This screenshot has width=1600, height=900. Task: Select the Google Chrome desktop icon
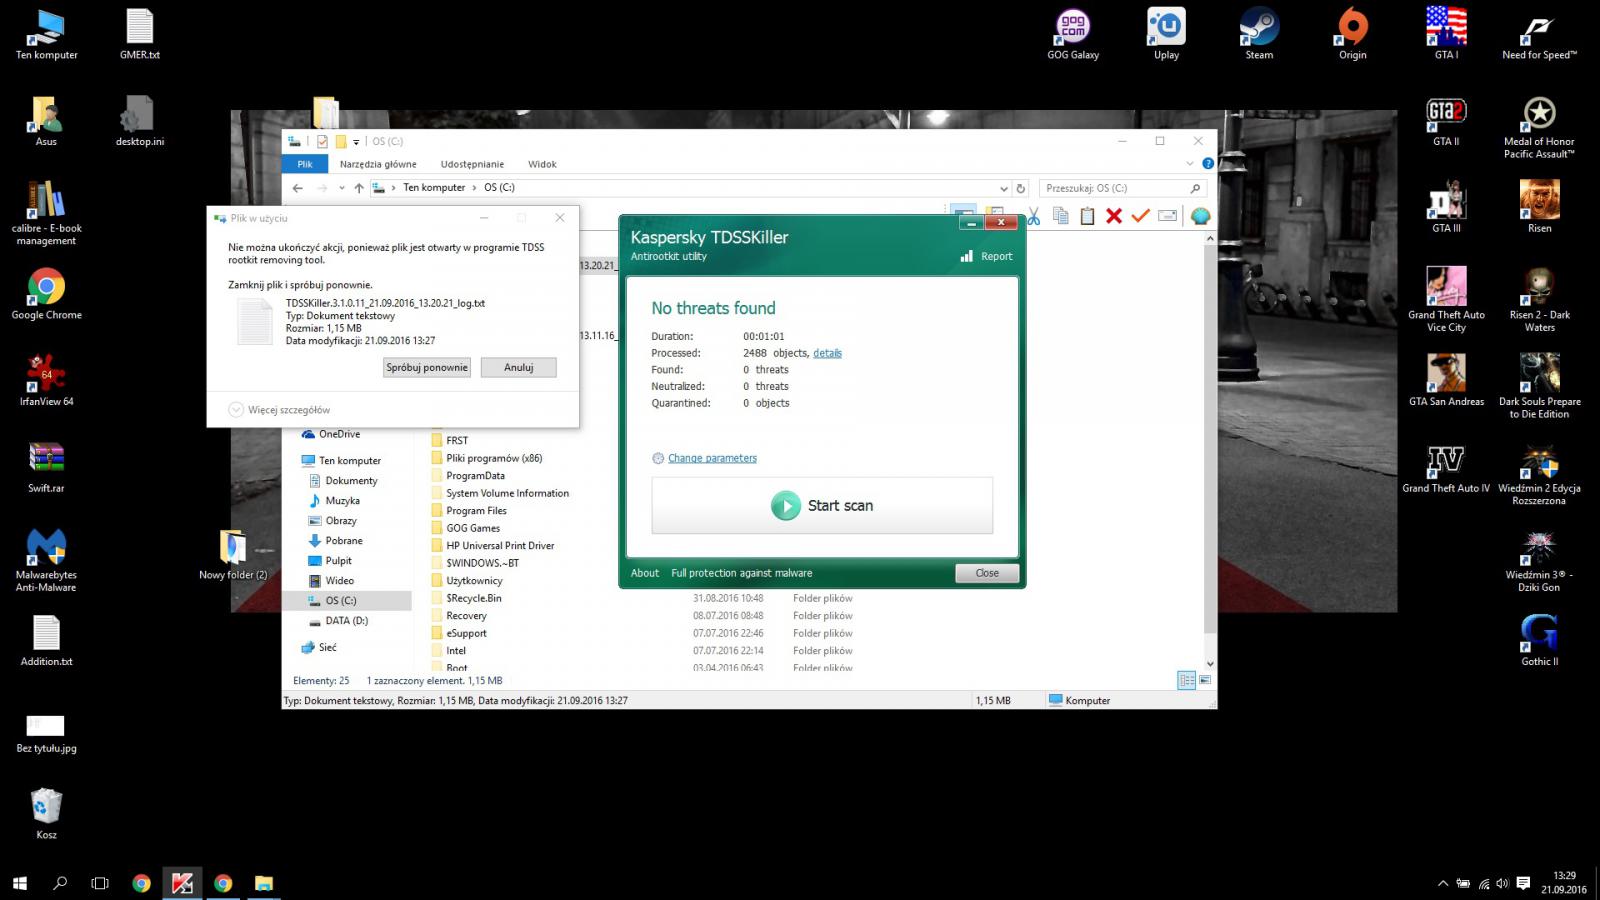click(46, 294)
